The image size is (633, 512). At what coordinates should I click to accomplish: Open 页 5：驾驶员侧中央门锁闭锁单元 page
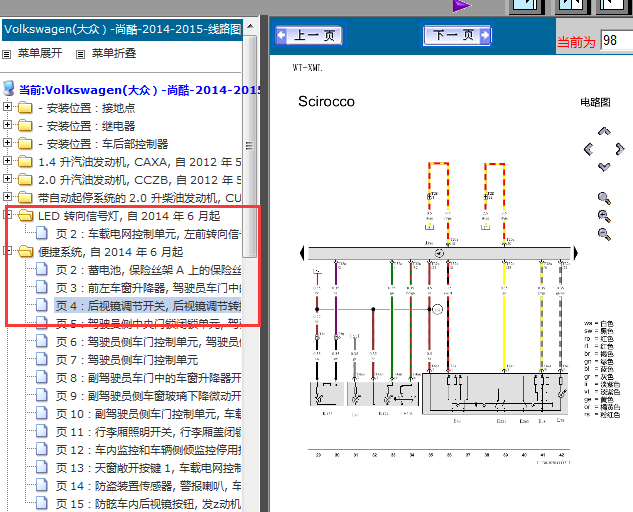click(x=148, y=324)
